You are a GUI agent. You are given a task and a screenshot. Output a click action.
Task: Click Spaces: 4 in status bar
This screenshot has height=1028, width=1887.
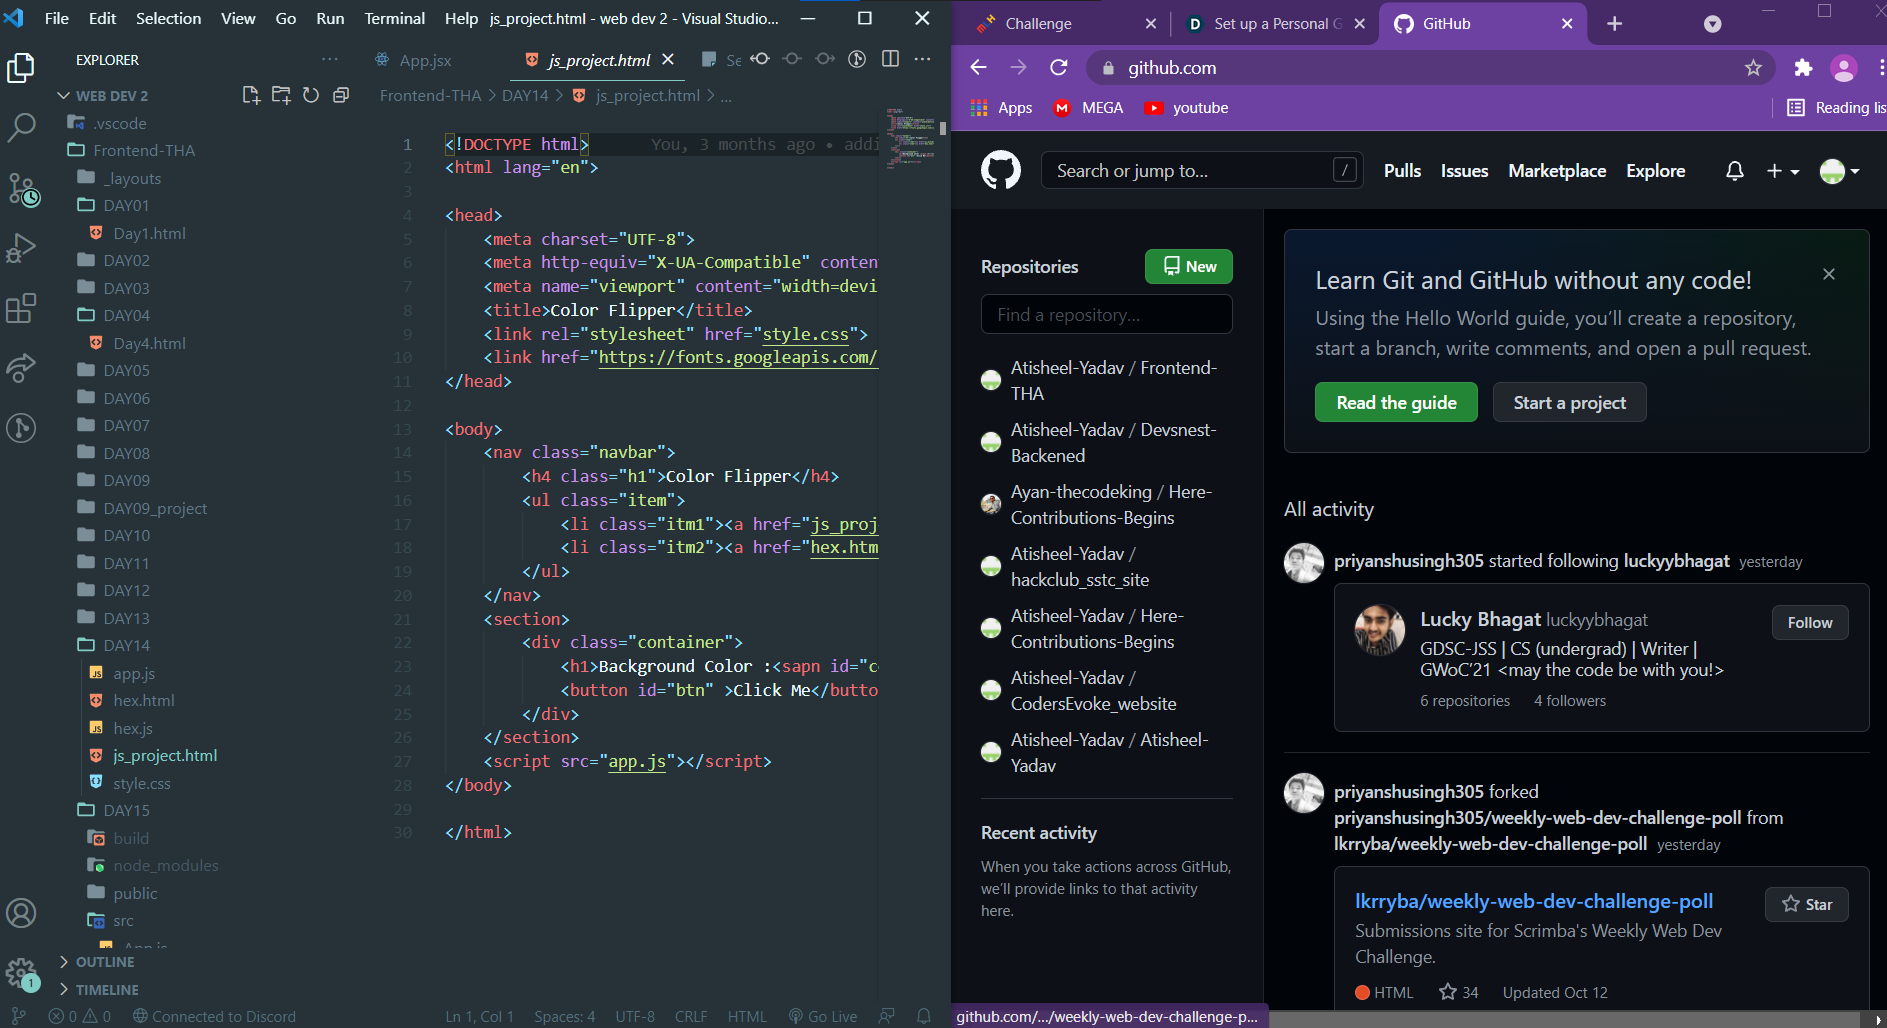tap(564, 1016)
